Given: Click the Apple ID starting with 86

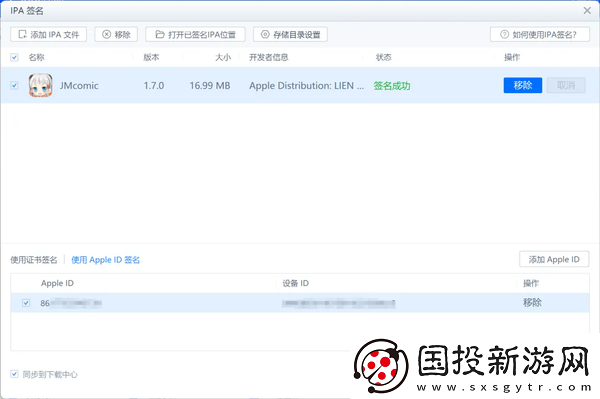Looking at the screenshot, I should tap(71, 303).
